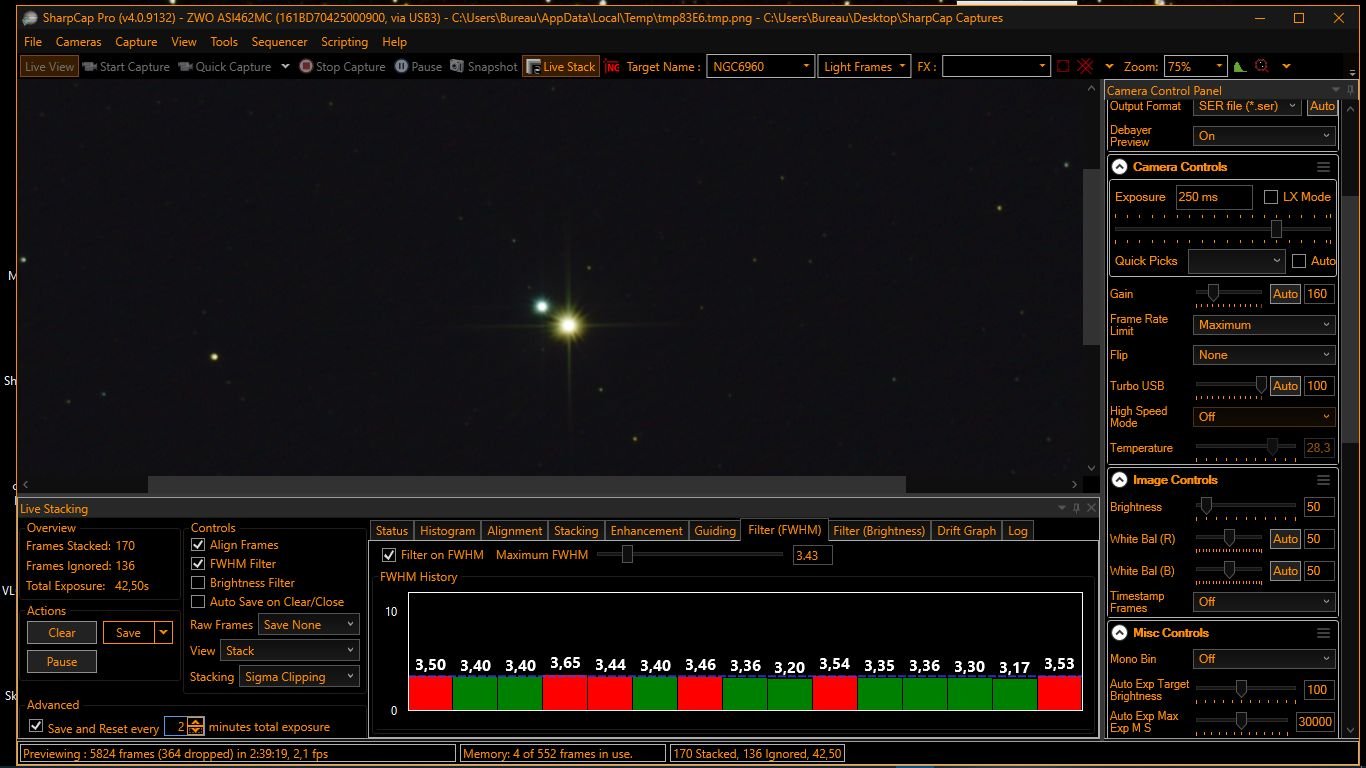
Task: Click the Start Capture camera icon
Action: click(x=89, y=67)
